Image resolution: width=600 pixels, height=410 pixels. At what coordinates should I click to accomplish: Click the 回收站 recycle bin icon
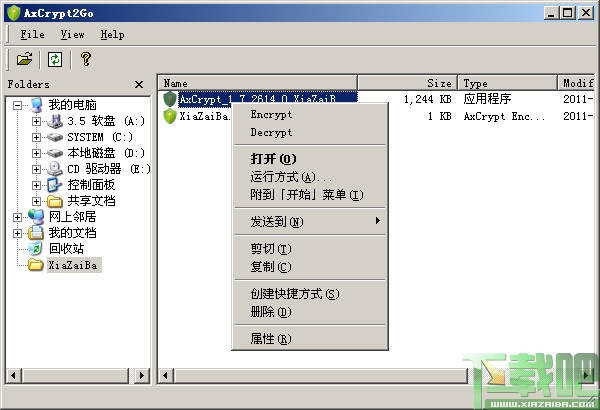[x=35, y=248]
